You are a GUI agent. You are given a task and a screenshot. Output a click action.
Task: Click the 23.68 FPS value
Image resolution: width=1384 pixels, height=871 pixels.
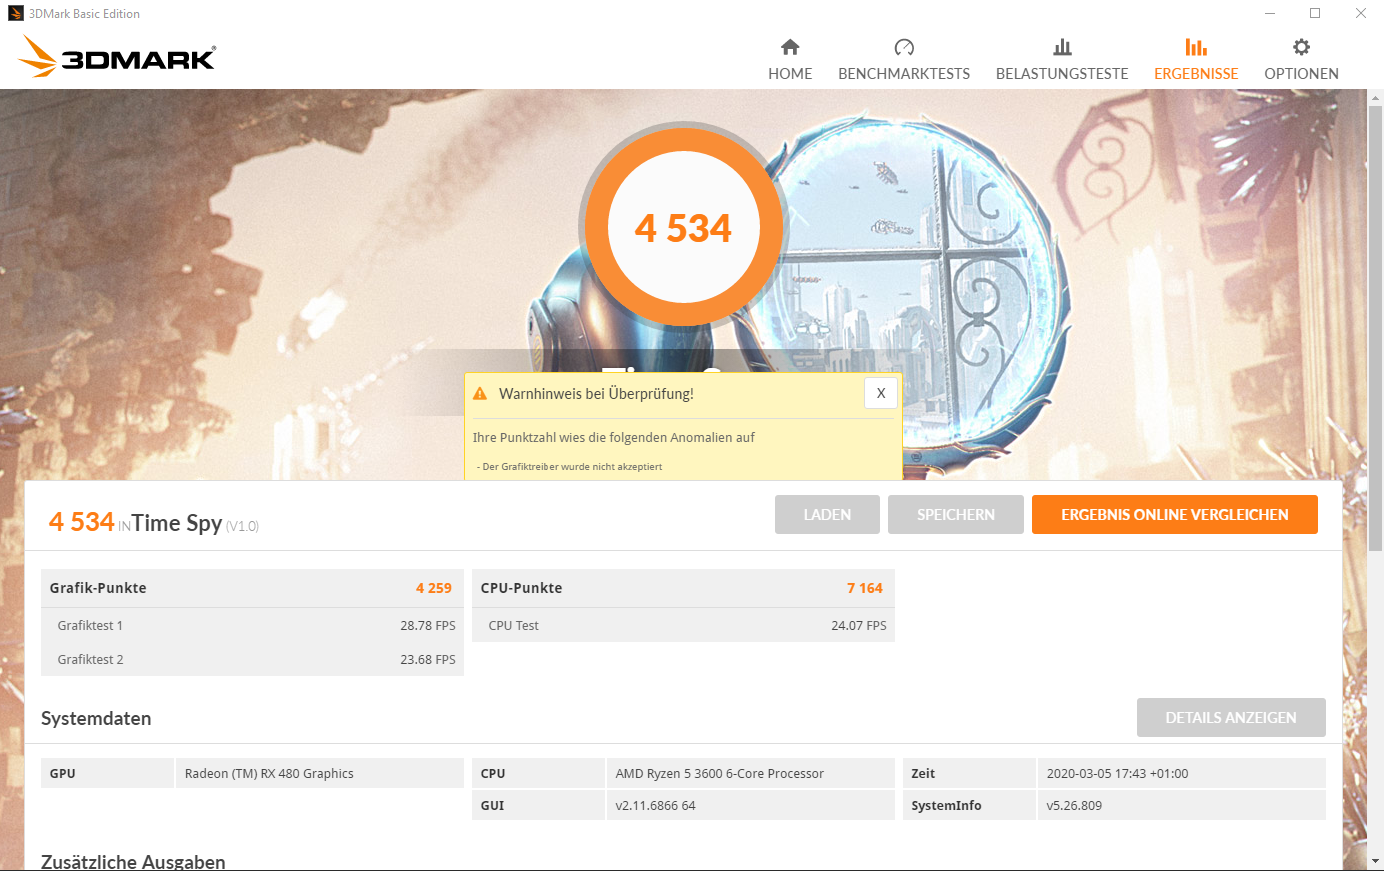pos(428,659)
